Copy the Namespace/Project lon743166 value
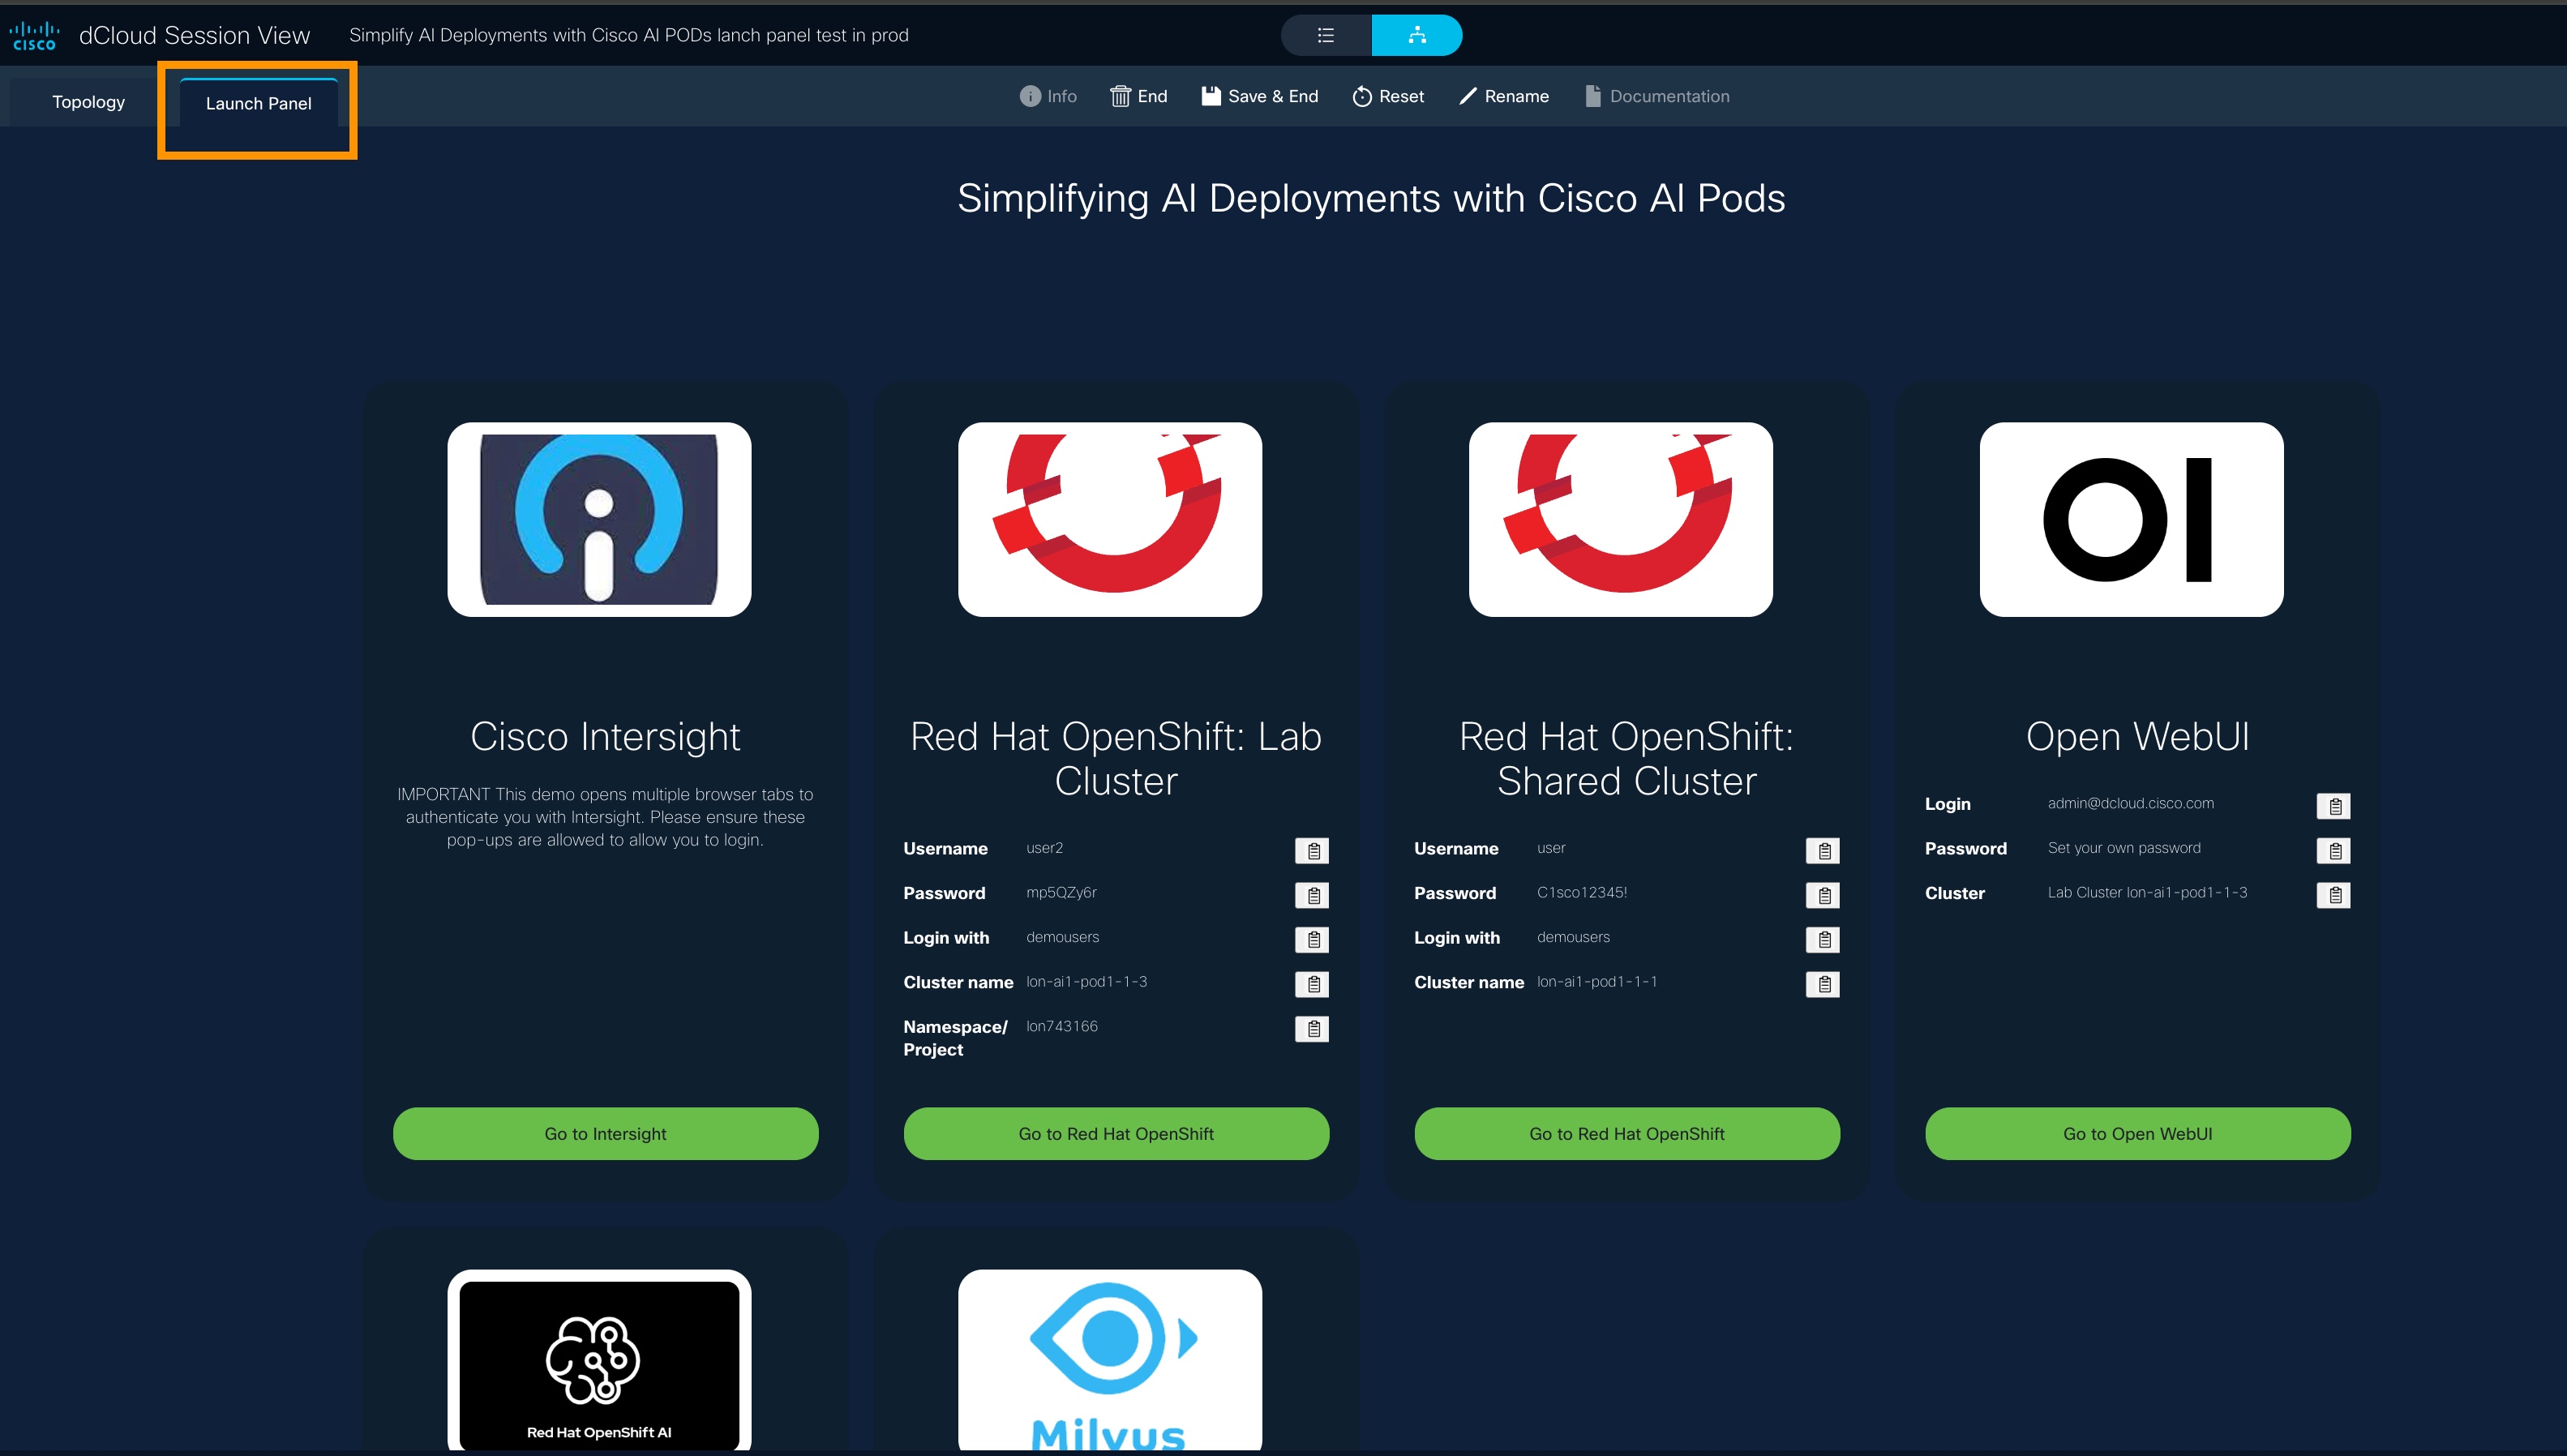This screenshot has height=1456, width=2567. 1312,1029
